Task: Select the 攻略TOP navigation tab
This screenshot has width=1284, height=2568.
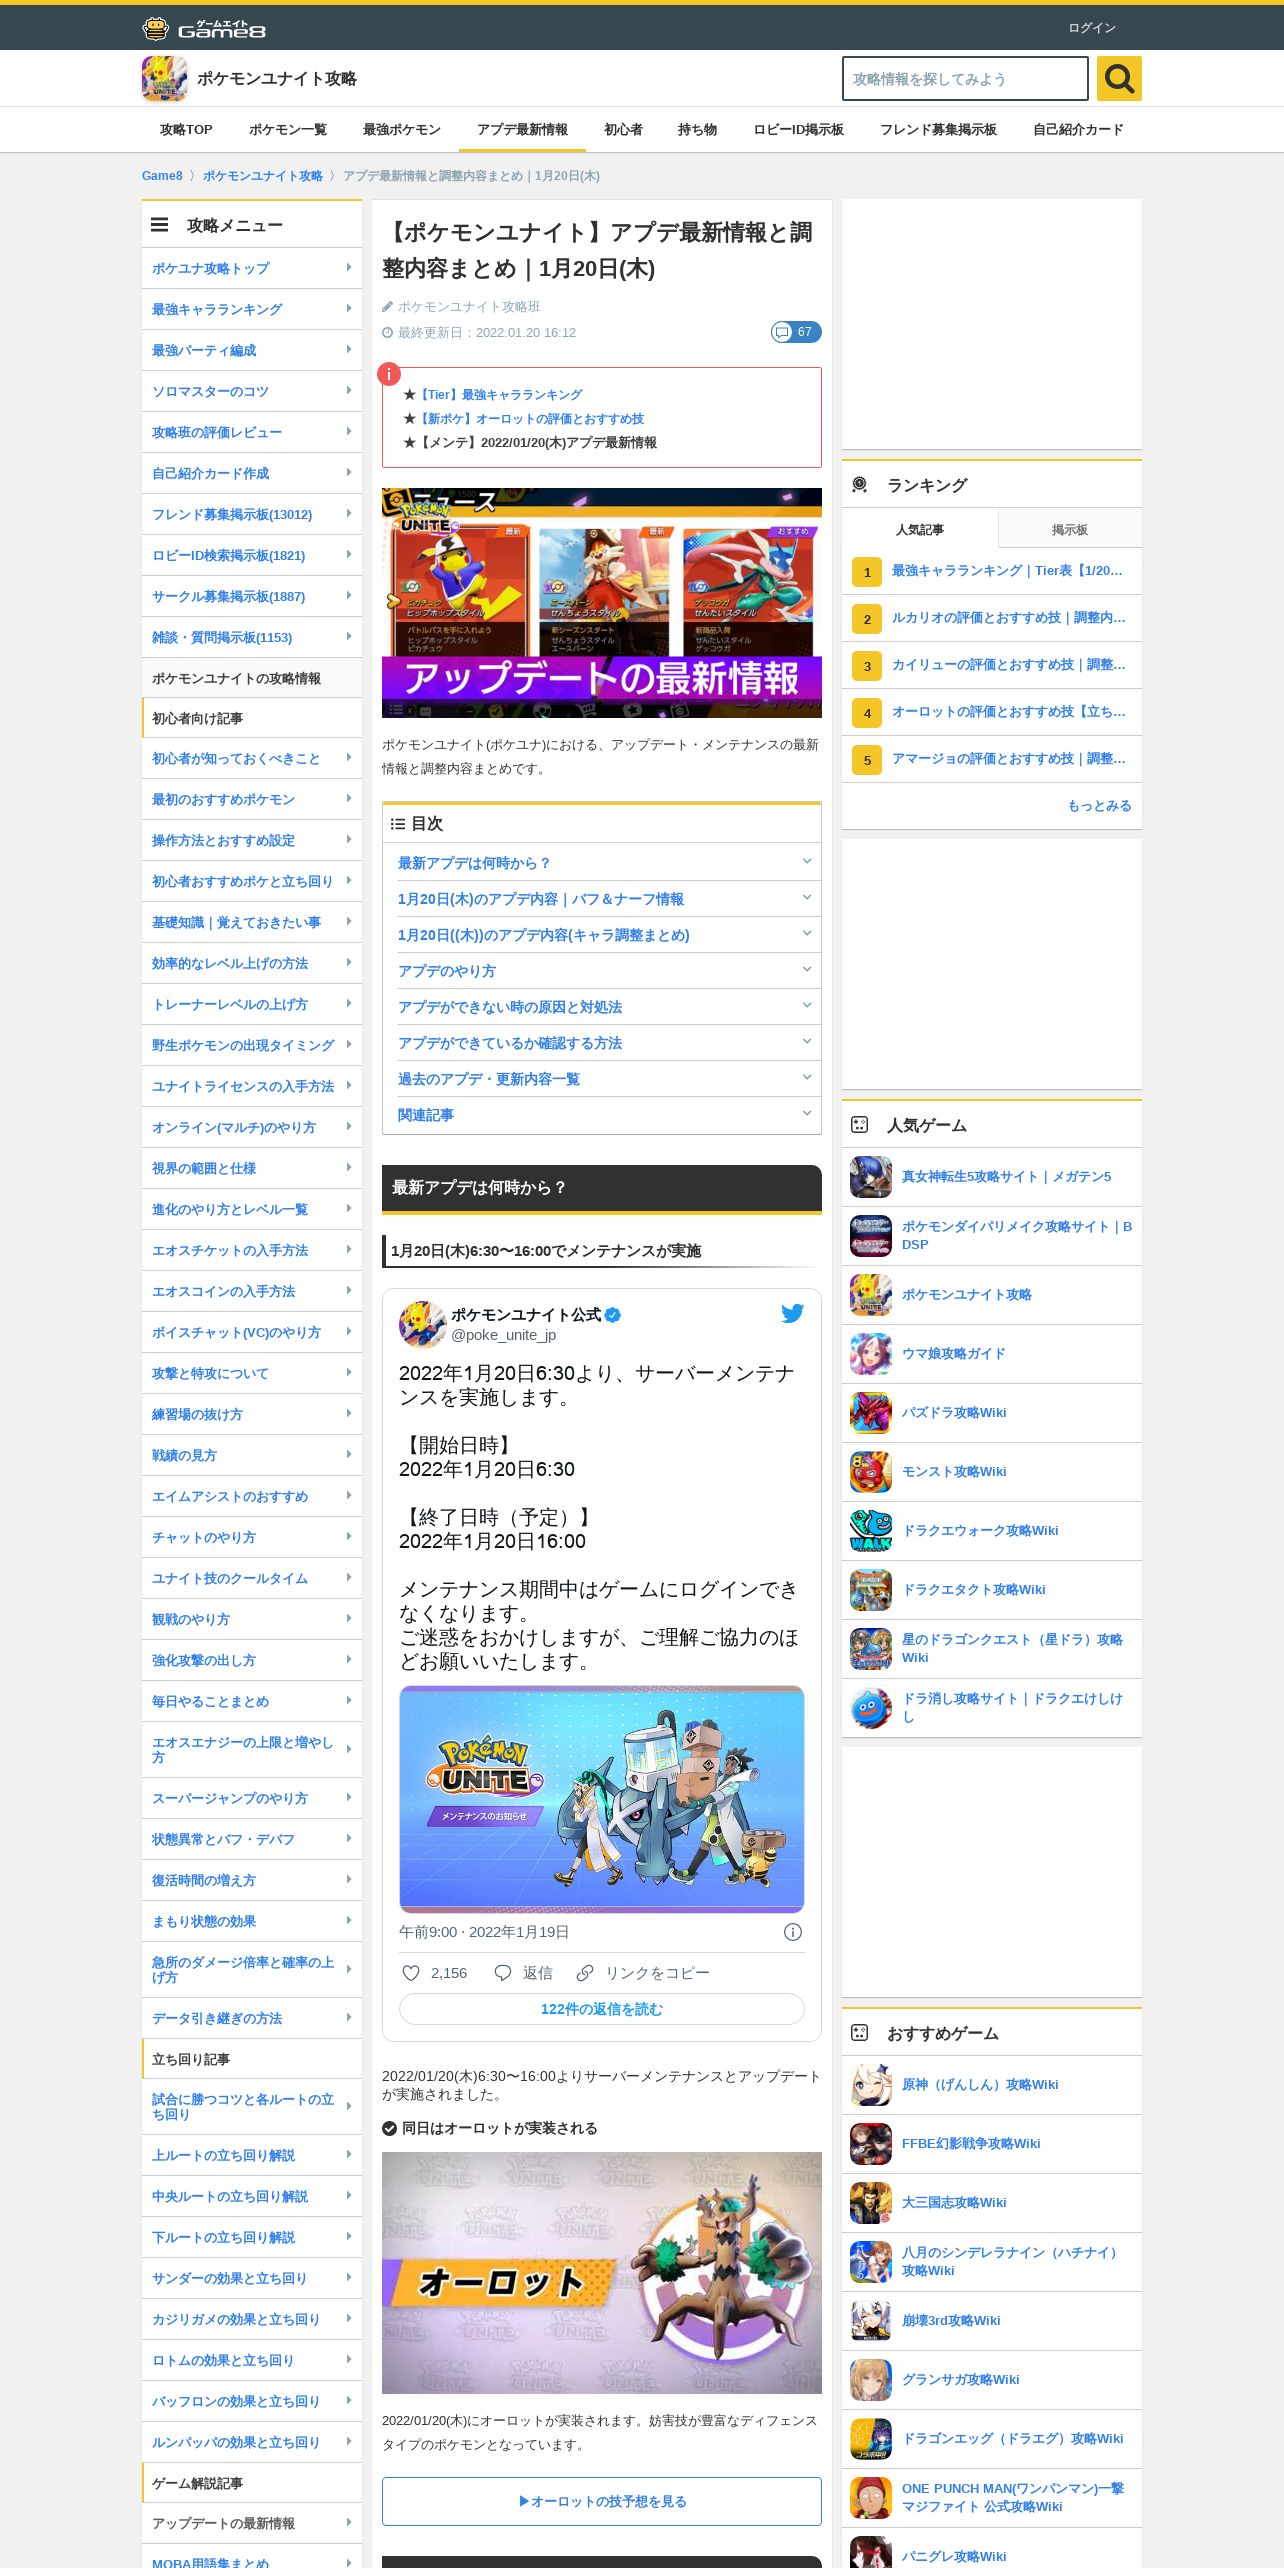Action: pyautogui.click(x=186, y=130)
